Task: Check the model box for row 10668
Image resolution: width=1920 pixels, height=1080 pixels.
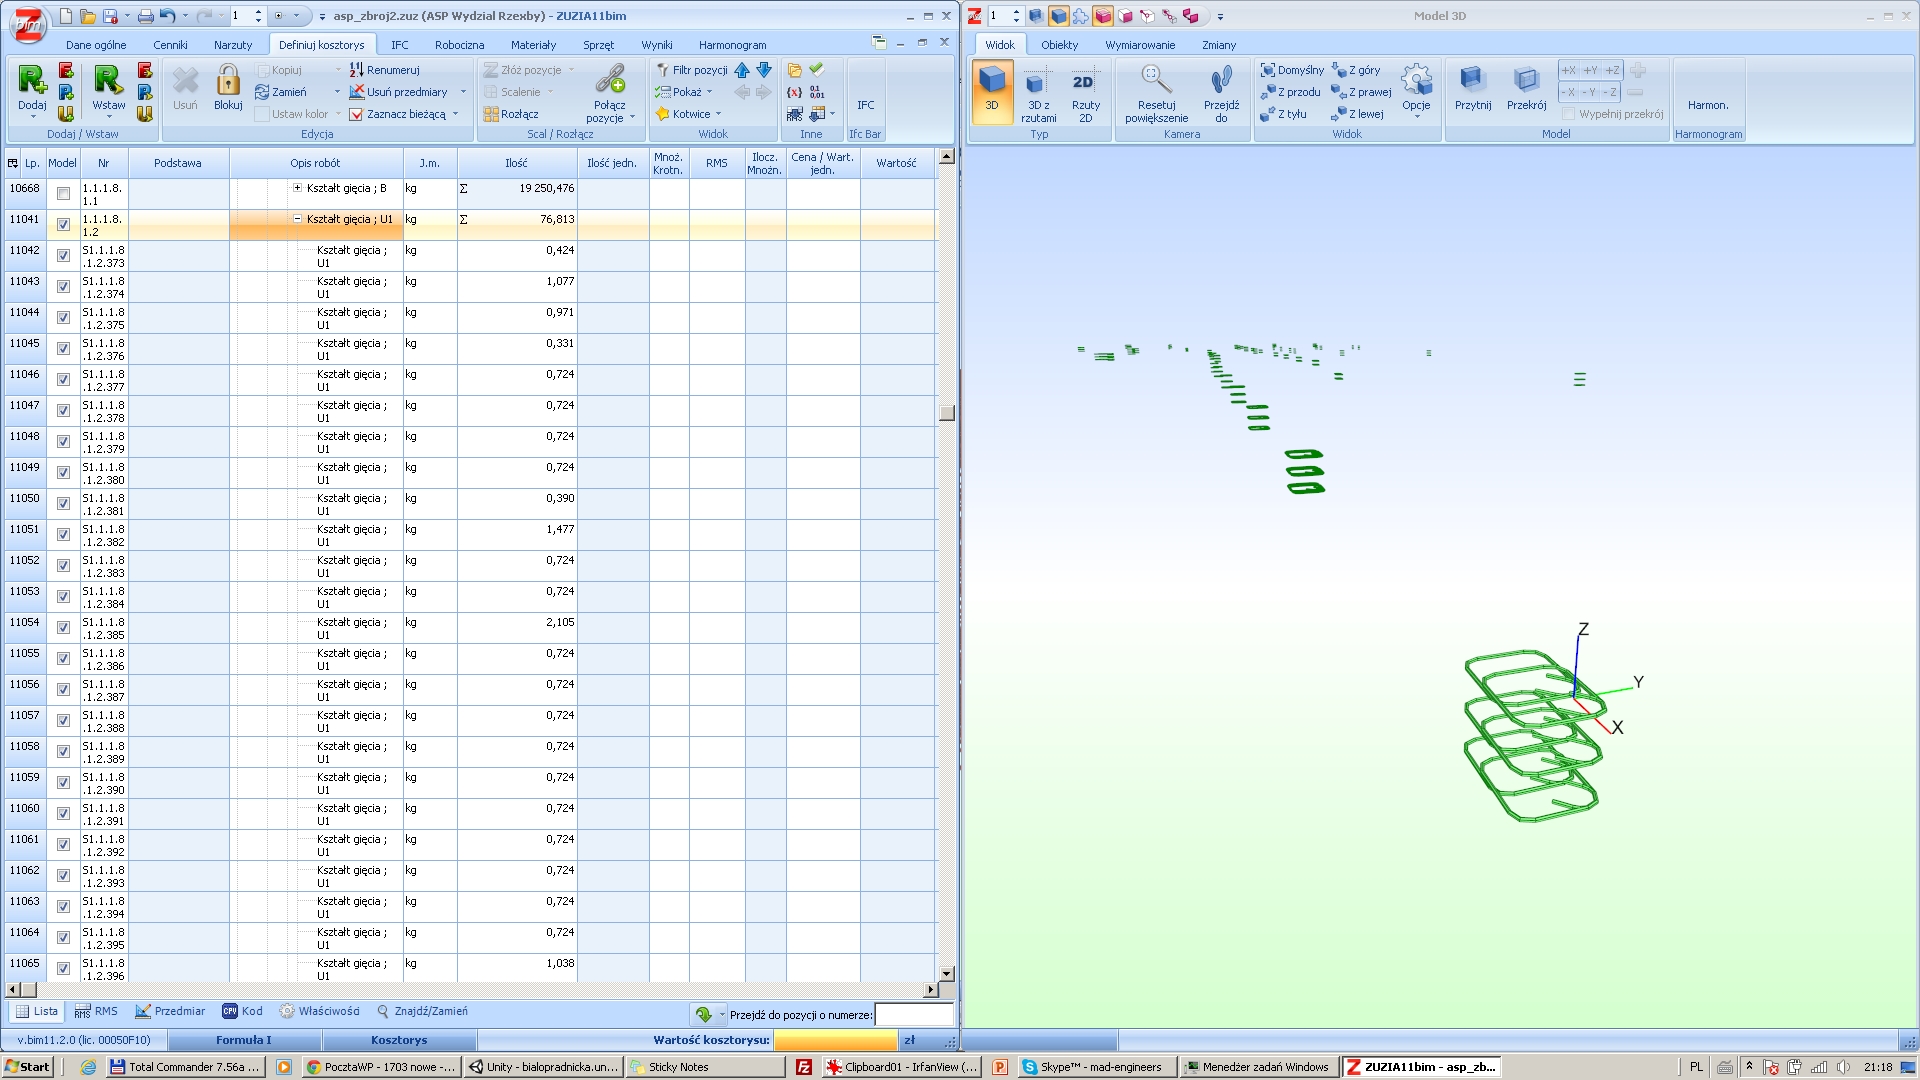Action: 63,194
